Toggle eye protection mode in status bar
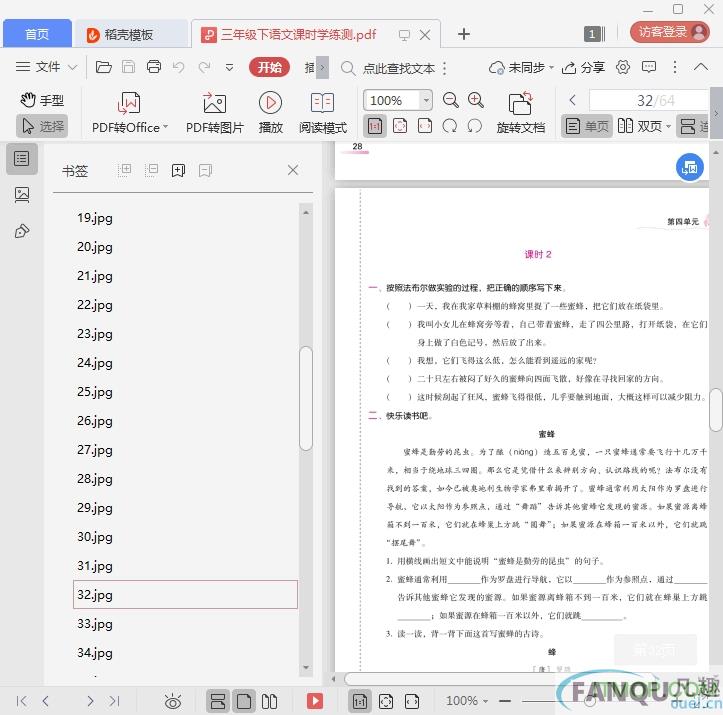Image resolution: width=723 pixels, height=715 pixels. click(x=173, y=701)
